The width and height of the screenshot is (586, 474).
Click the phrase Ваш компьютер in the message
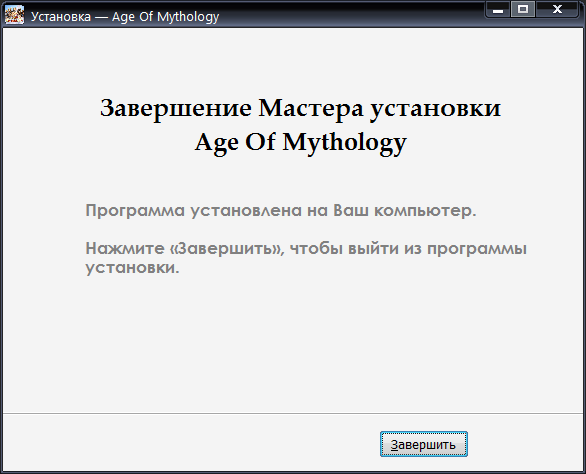[x=404, y=210]
